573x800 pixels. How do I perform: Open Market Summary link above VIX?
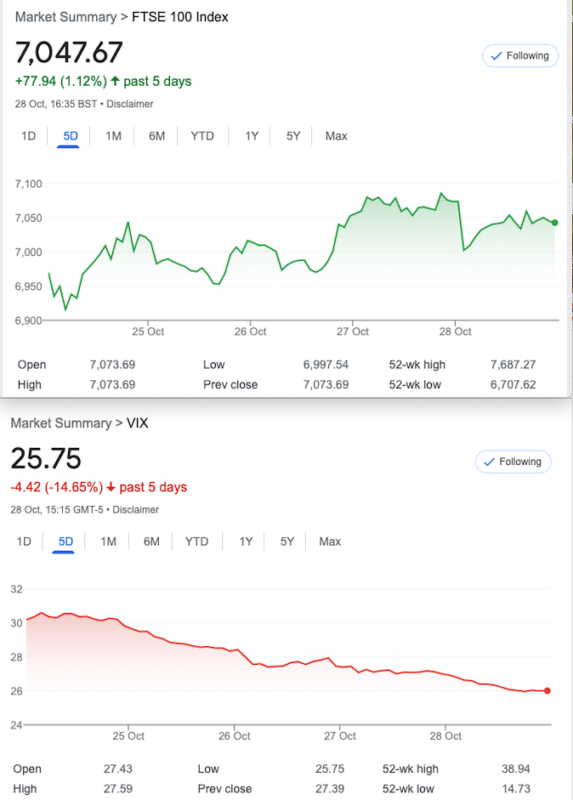[x=61, y=423]
